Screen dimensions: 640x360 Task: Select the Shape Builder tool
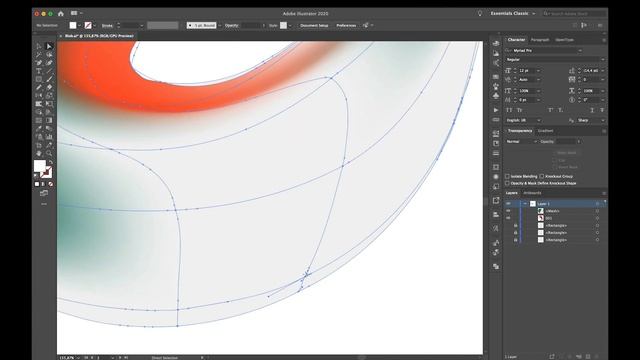point(39,112)
